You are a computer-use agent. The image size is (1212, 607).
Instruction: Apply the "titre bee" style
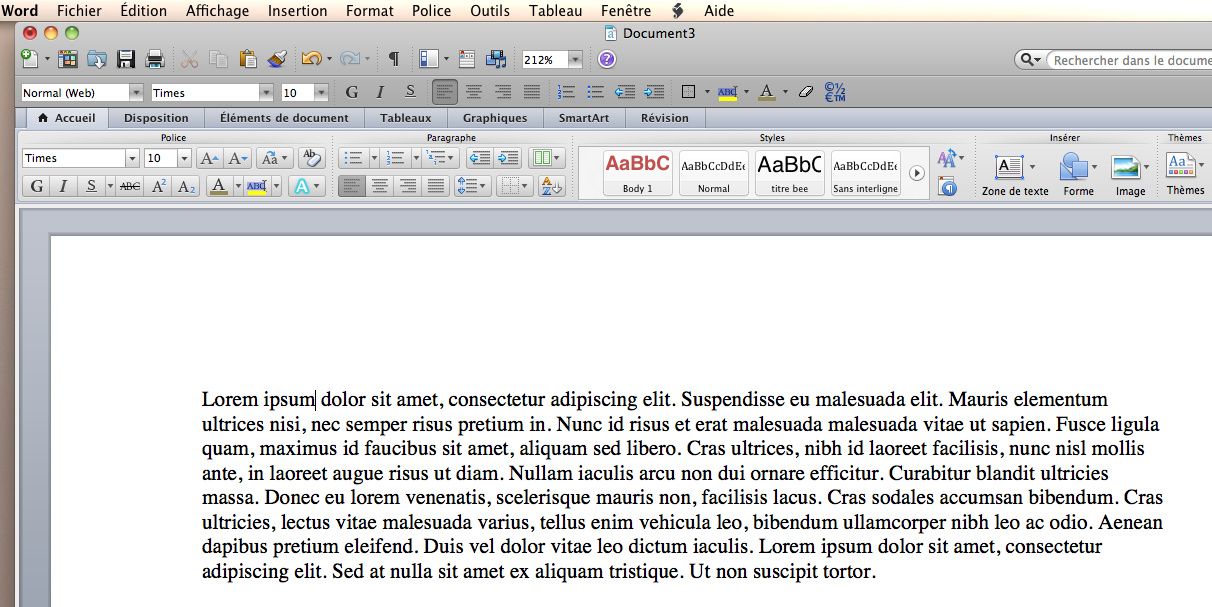click(789, 172)
